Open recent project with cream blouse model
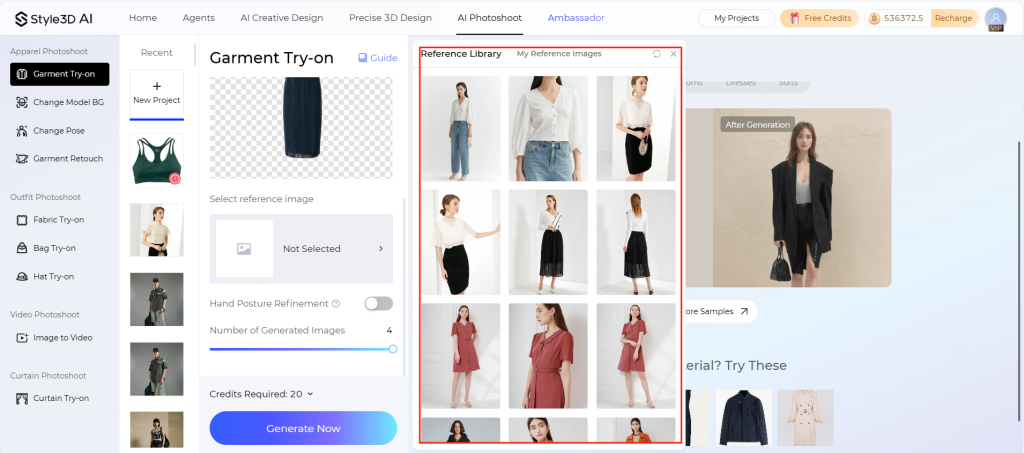The height and width of the screenshot is (453, 1024). coord(157,230)
